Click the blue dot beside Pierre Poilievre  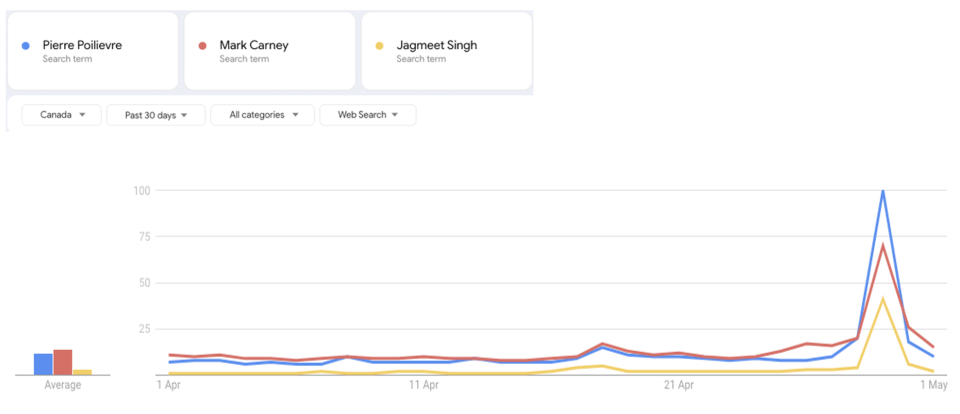point(25,45)
